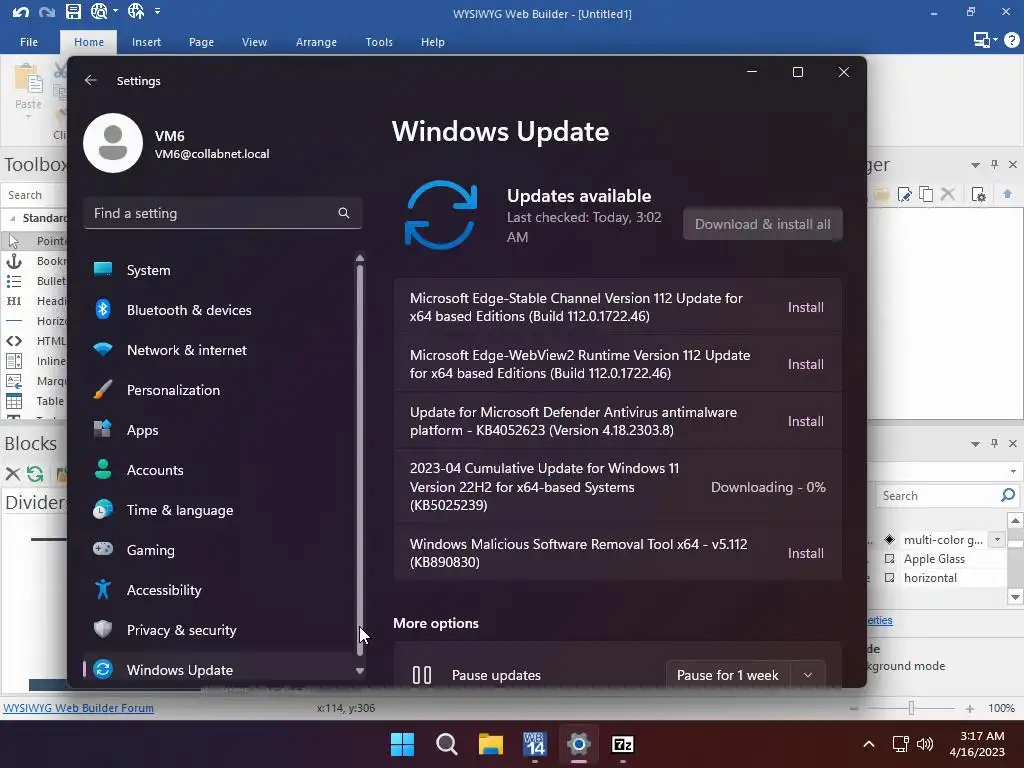The width and height of the screenshot is (1024, 768).
Task: Open workspace layout icon in Web Builder ribbon
Action: (982, 40)
